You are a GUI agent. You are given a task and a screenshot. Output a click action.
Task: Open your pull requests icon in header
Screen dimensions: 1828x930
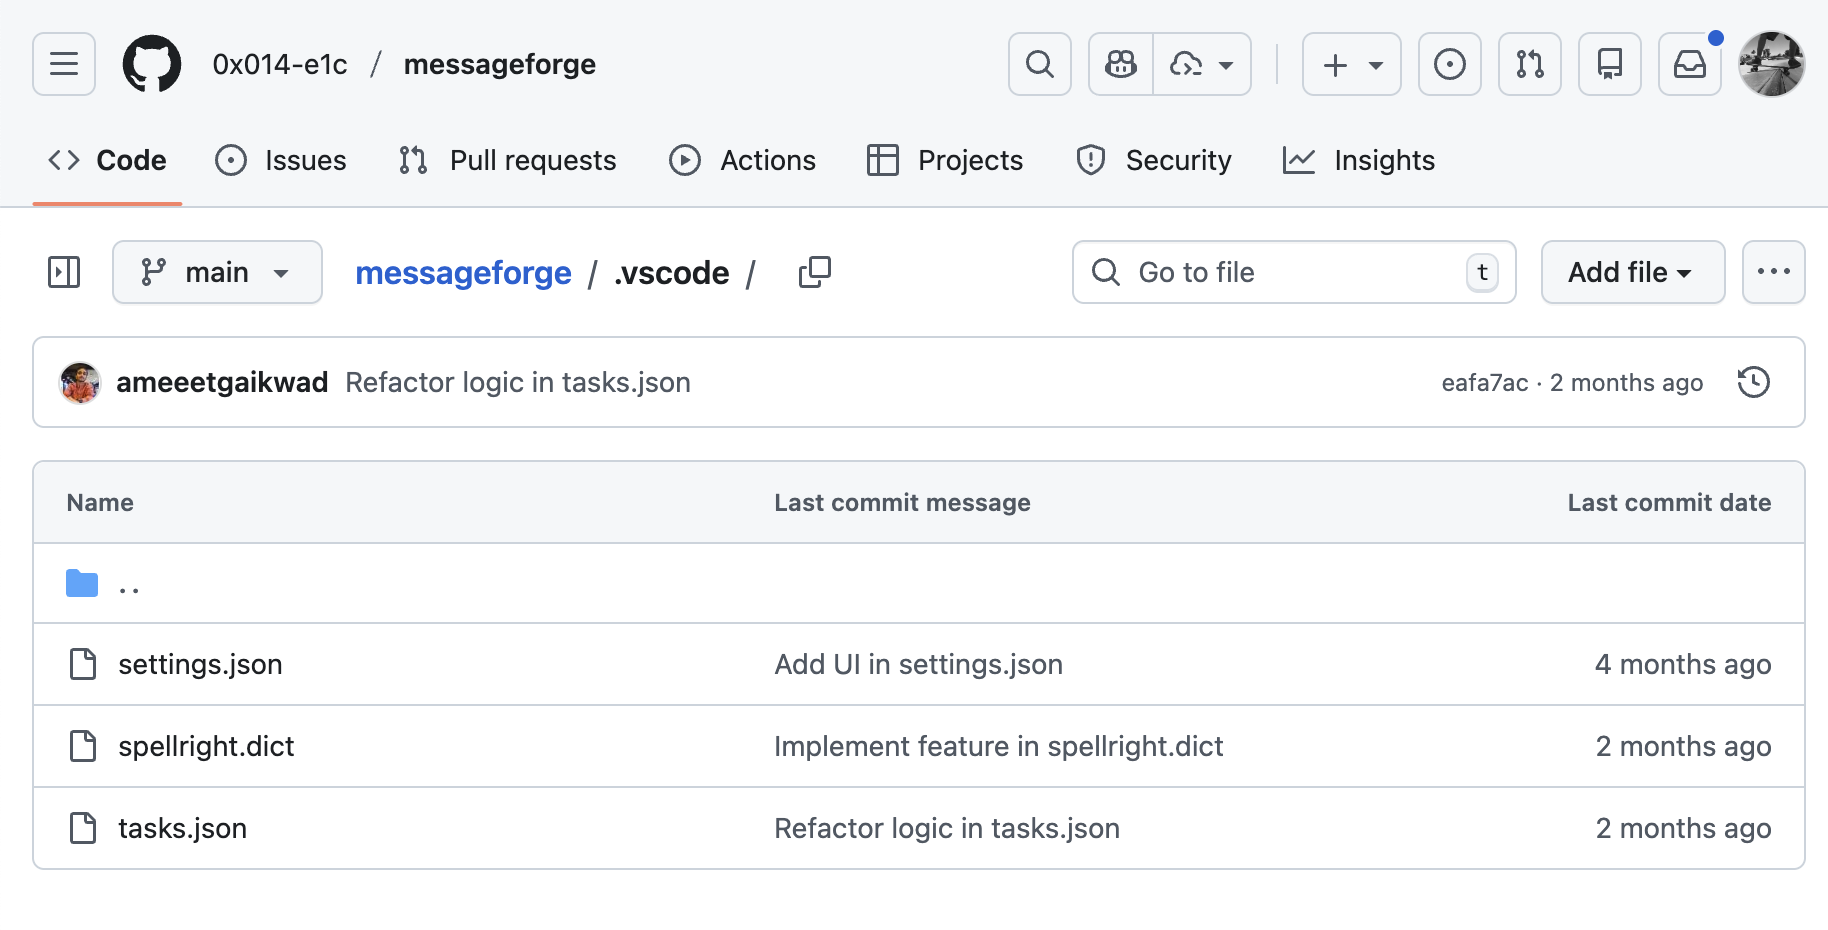pyautogui.click(x=1530, y=64)
